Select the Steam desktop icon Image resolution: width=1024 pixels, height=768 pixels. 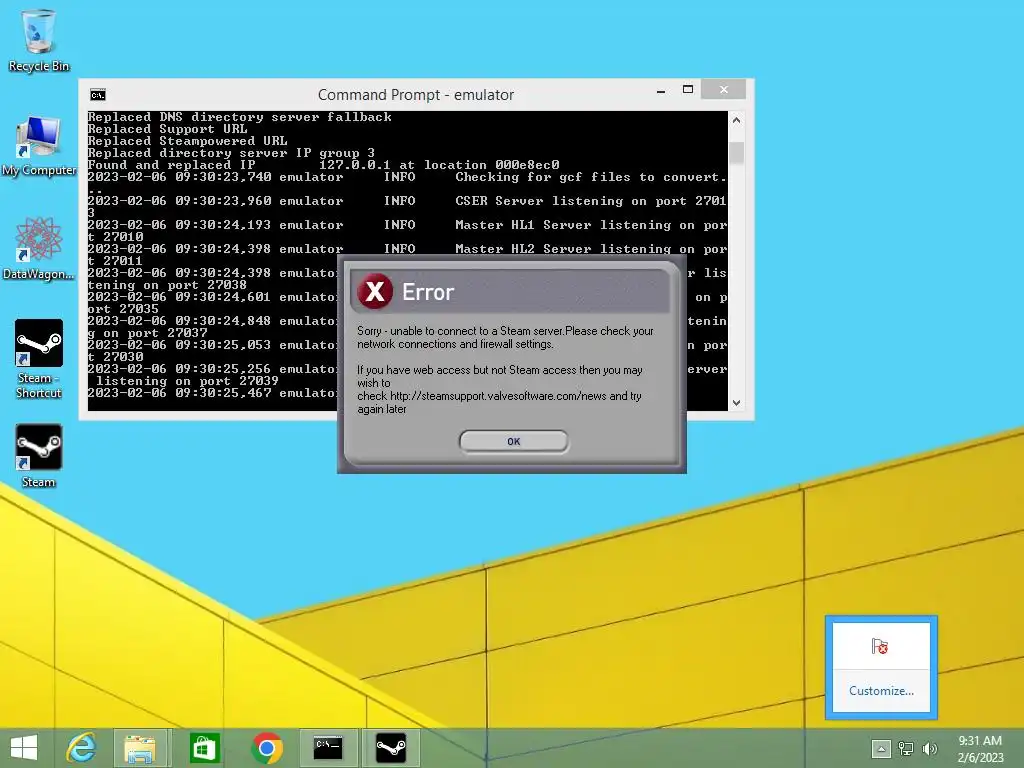tap(39, 456)
